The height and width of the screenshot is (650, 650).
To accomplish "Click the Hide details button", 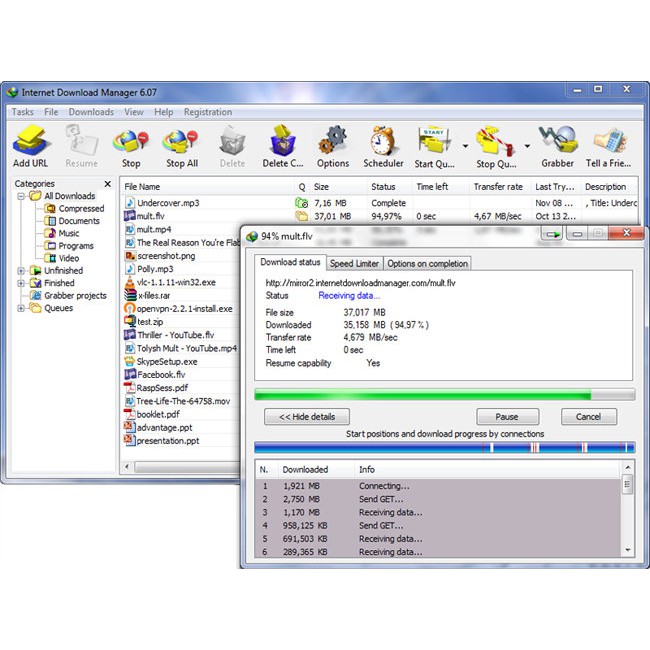I will pos(306,416).
